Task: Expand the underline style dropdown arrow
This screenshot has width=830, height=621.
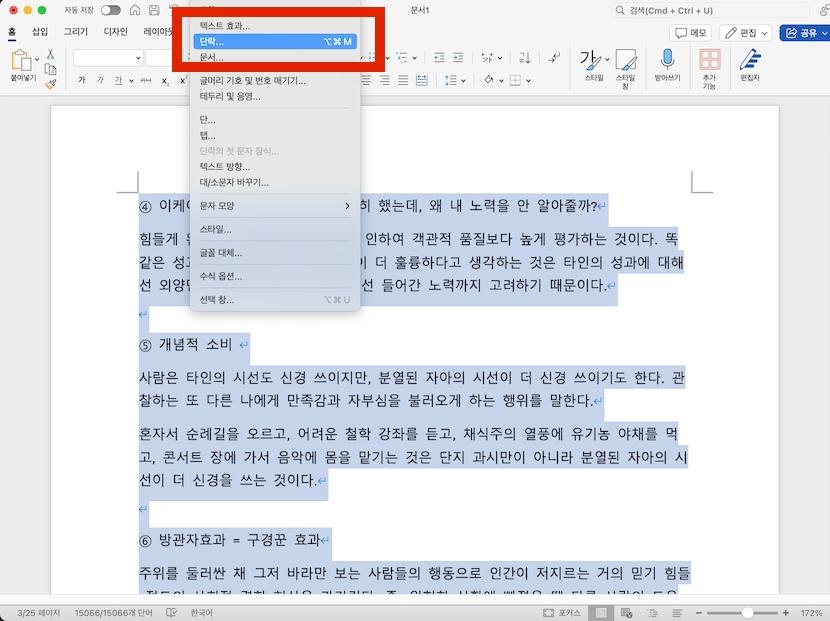Action: [x=131, y=81]
